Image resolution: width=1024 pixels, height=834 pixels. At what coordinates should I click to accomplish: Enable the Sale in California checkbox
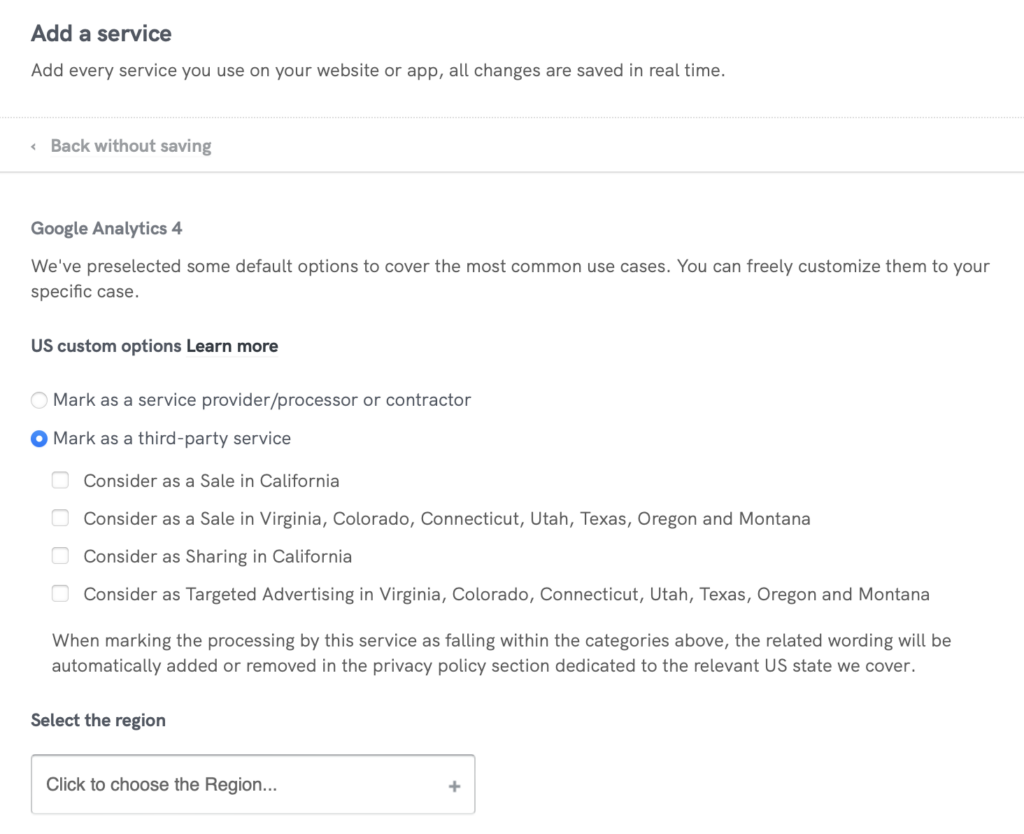(x=61, y=481)
